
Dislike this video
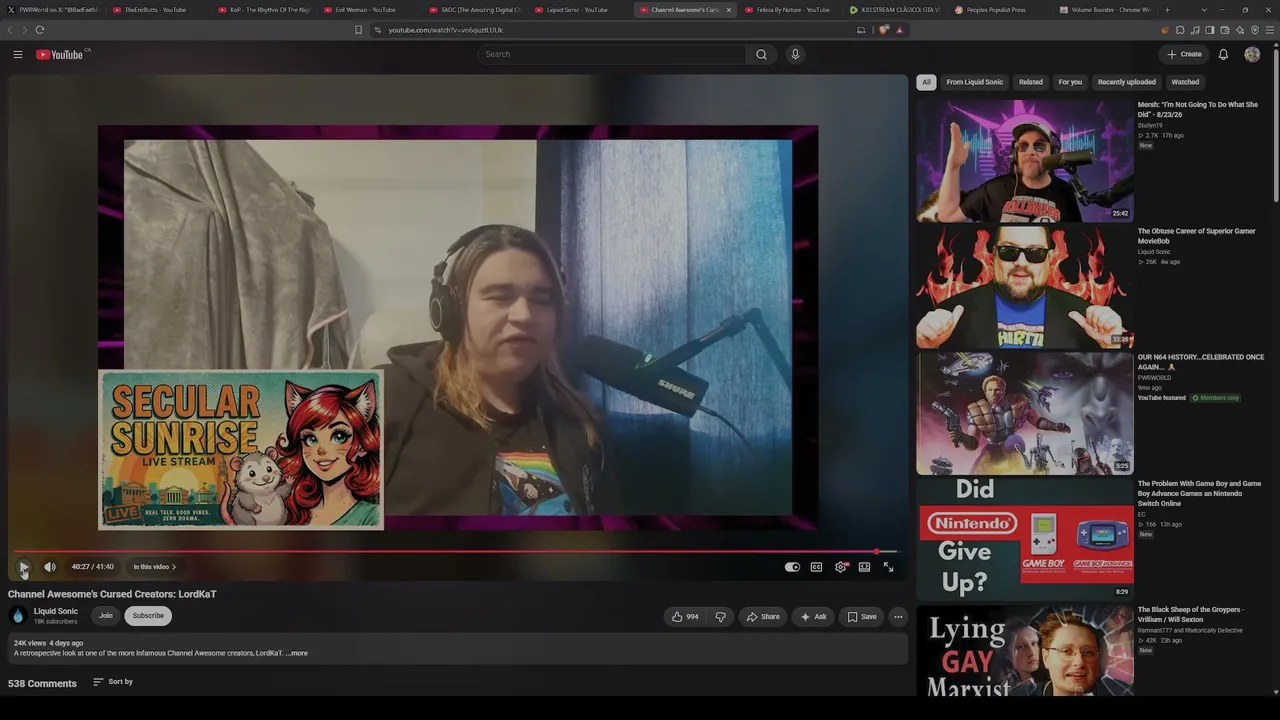tap(720, 617)
